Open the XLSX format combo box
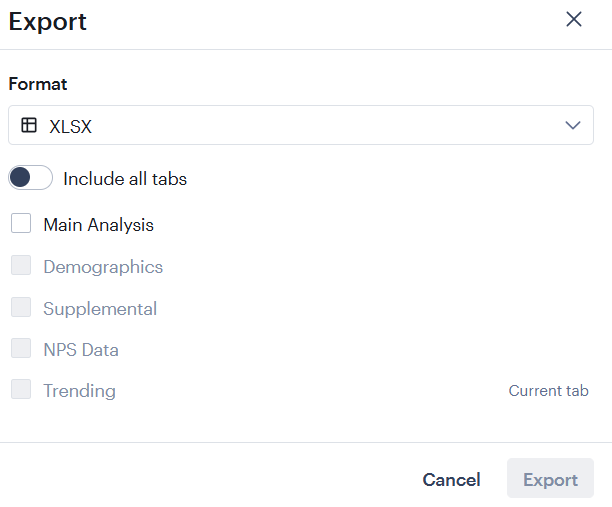Screen dimensions: 612x507 (x=300, y=125)
